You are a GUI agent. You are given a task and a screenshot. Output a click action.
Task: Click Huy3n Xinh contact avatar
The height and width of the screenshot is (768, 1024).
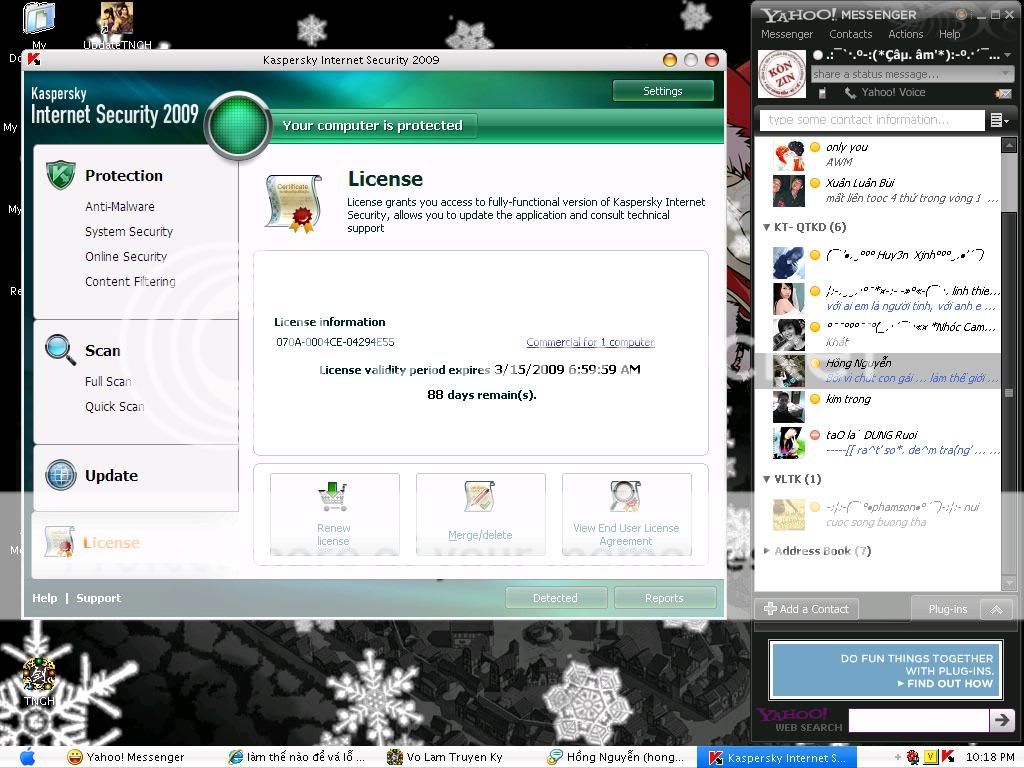pyautogui.click(x=788, y=263)
